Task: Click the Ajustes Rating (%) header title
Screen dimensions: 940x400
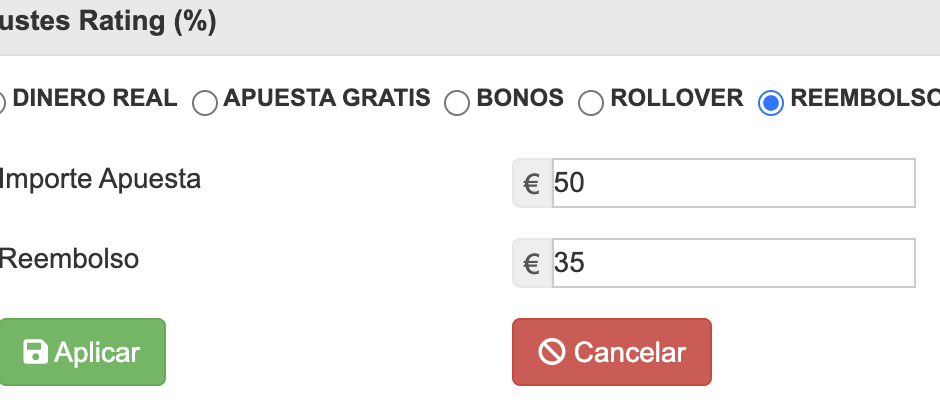Action: (x=108, y=22)
